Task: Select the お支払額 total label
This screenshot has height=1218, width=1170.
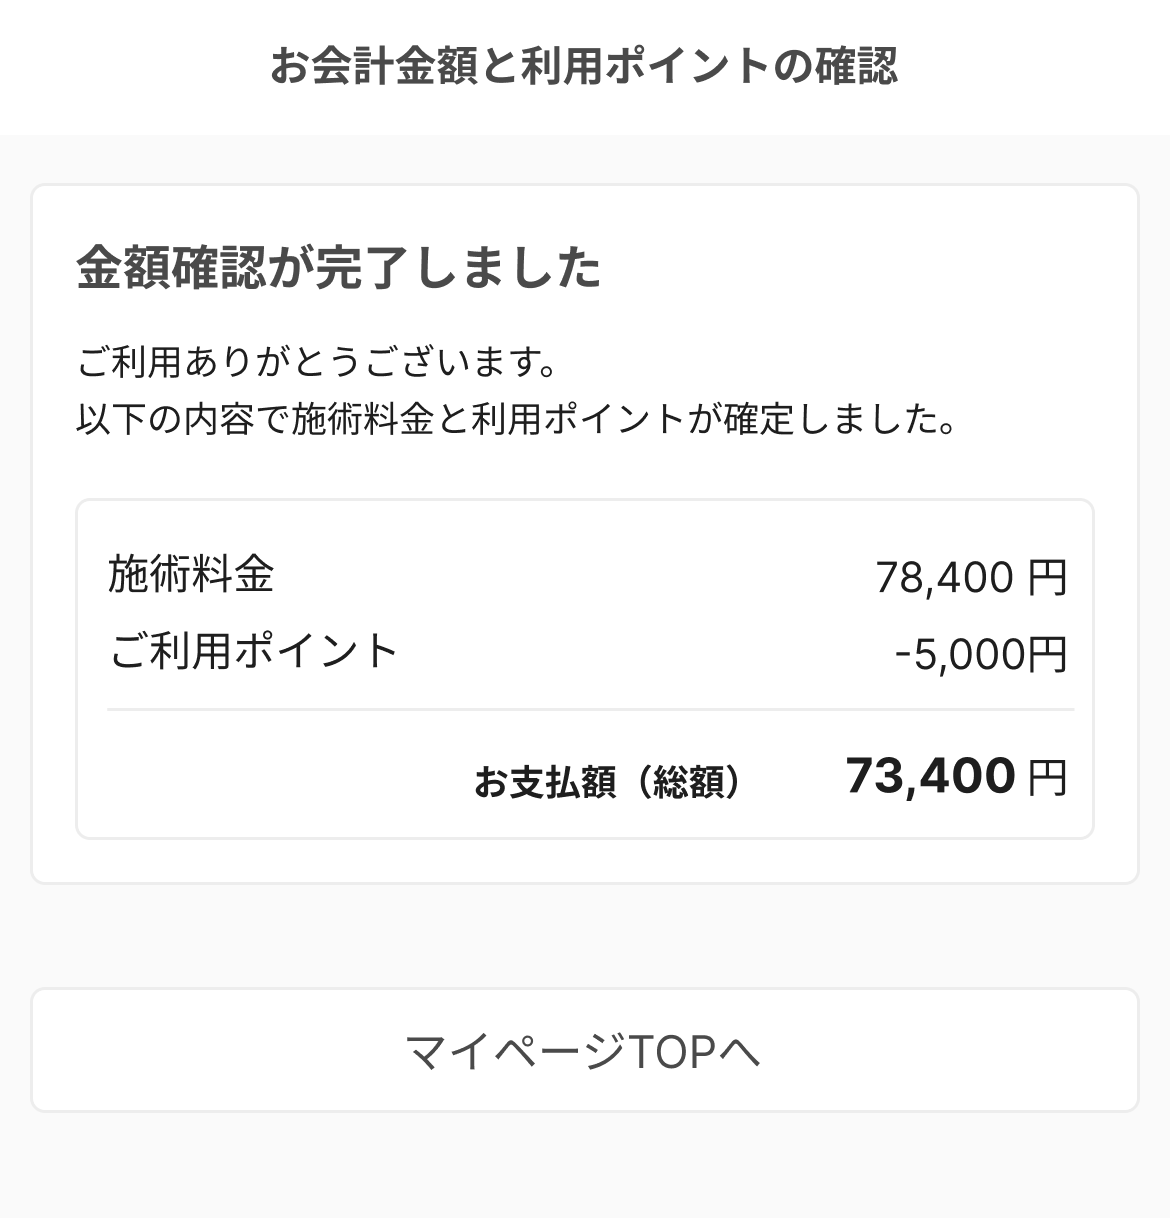Action: 544,782
